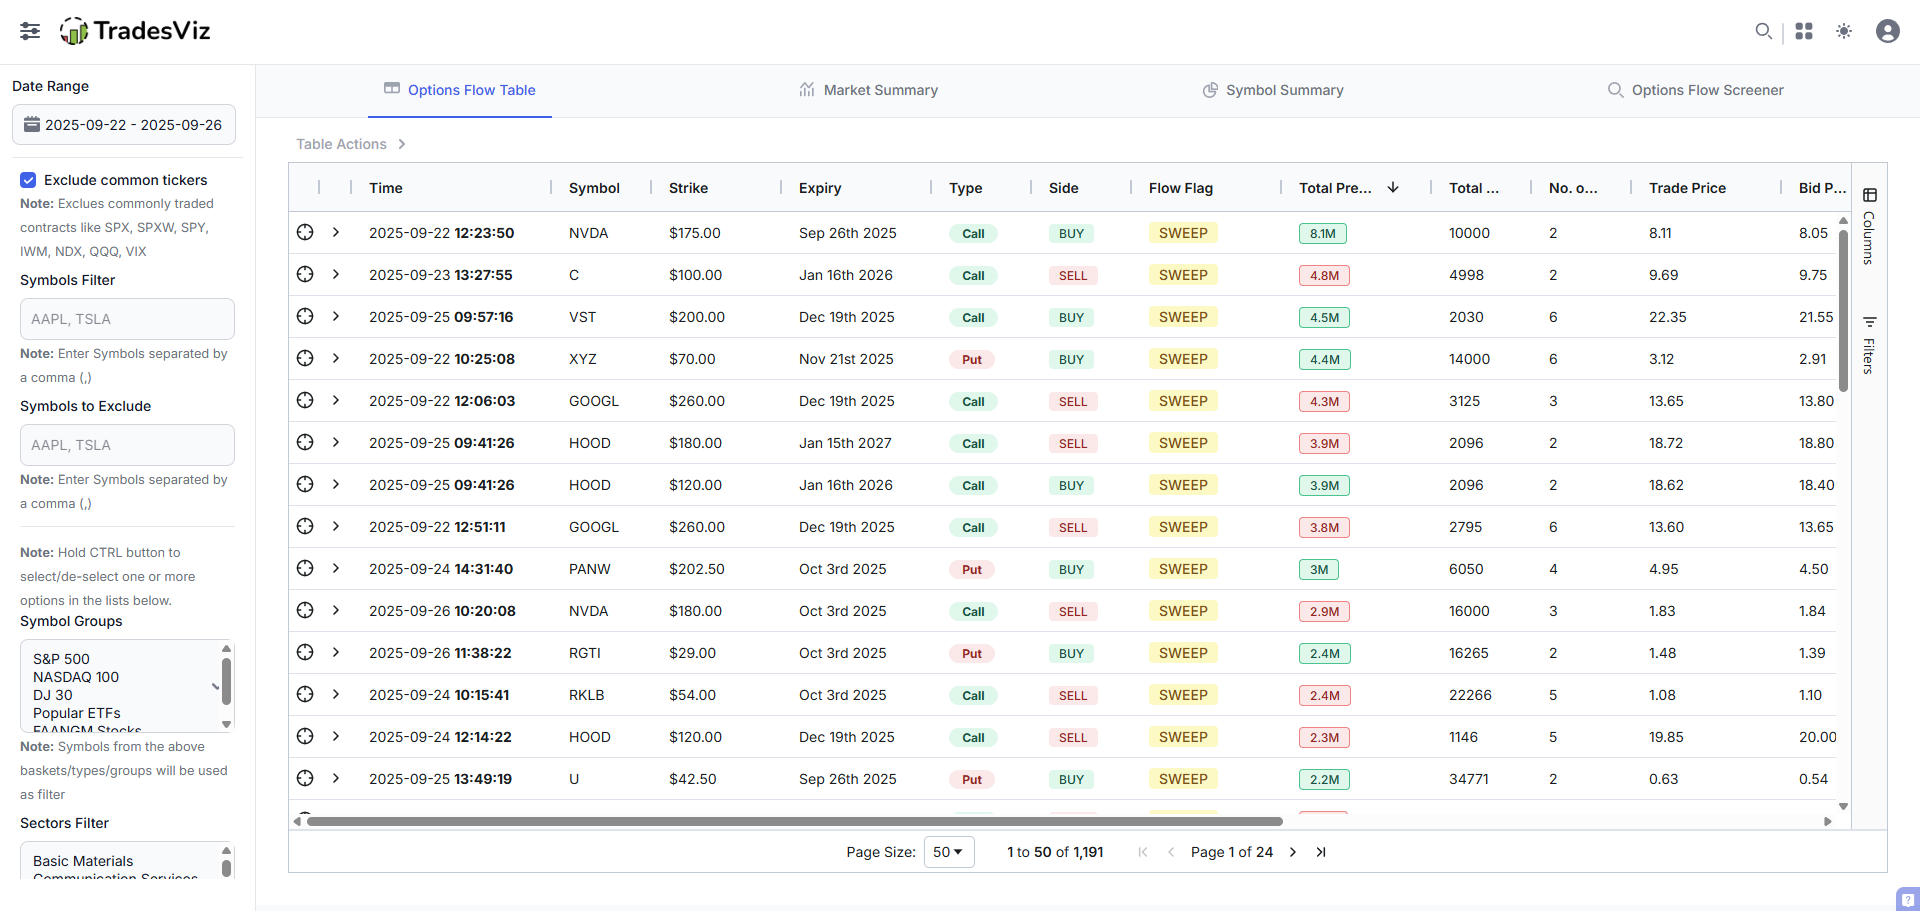
Task: Expand the HOOD 09:41:26 $180.00 row
Action: pyautogui.click(x=336, y=442)
